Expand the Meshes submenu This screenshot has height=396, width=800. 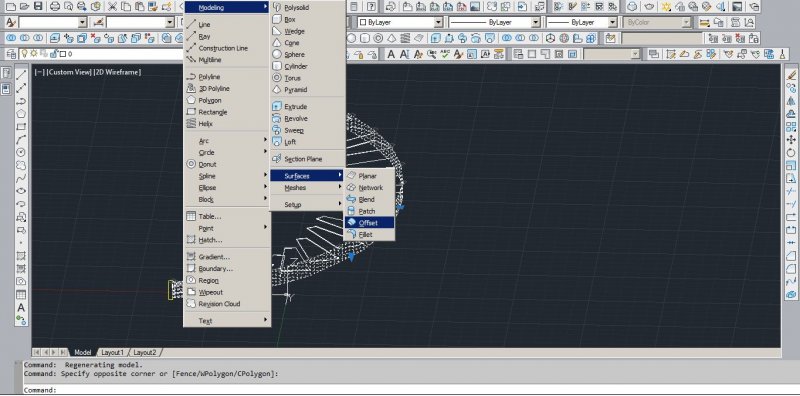pos(307,188)
